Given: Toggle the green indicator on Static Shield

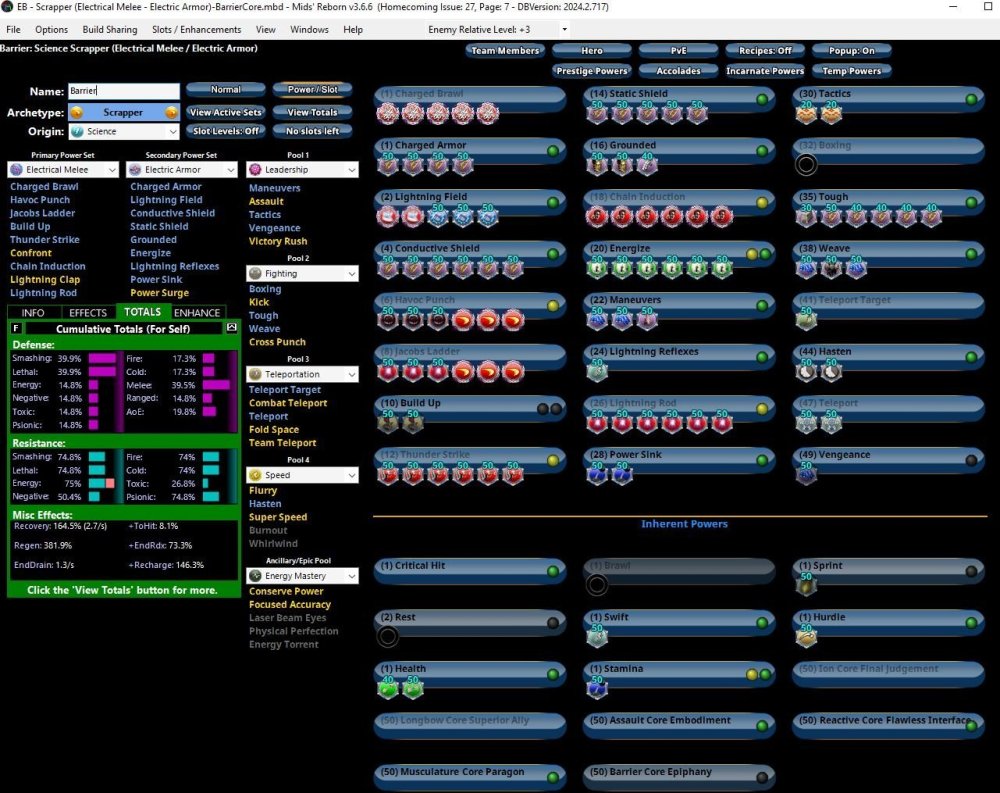Looking at the screenshot, I should coord(762,99).
